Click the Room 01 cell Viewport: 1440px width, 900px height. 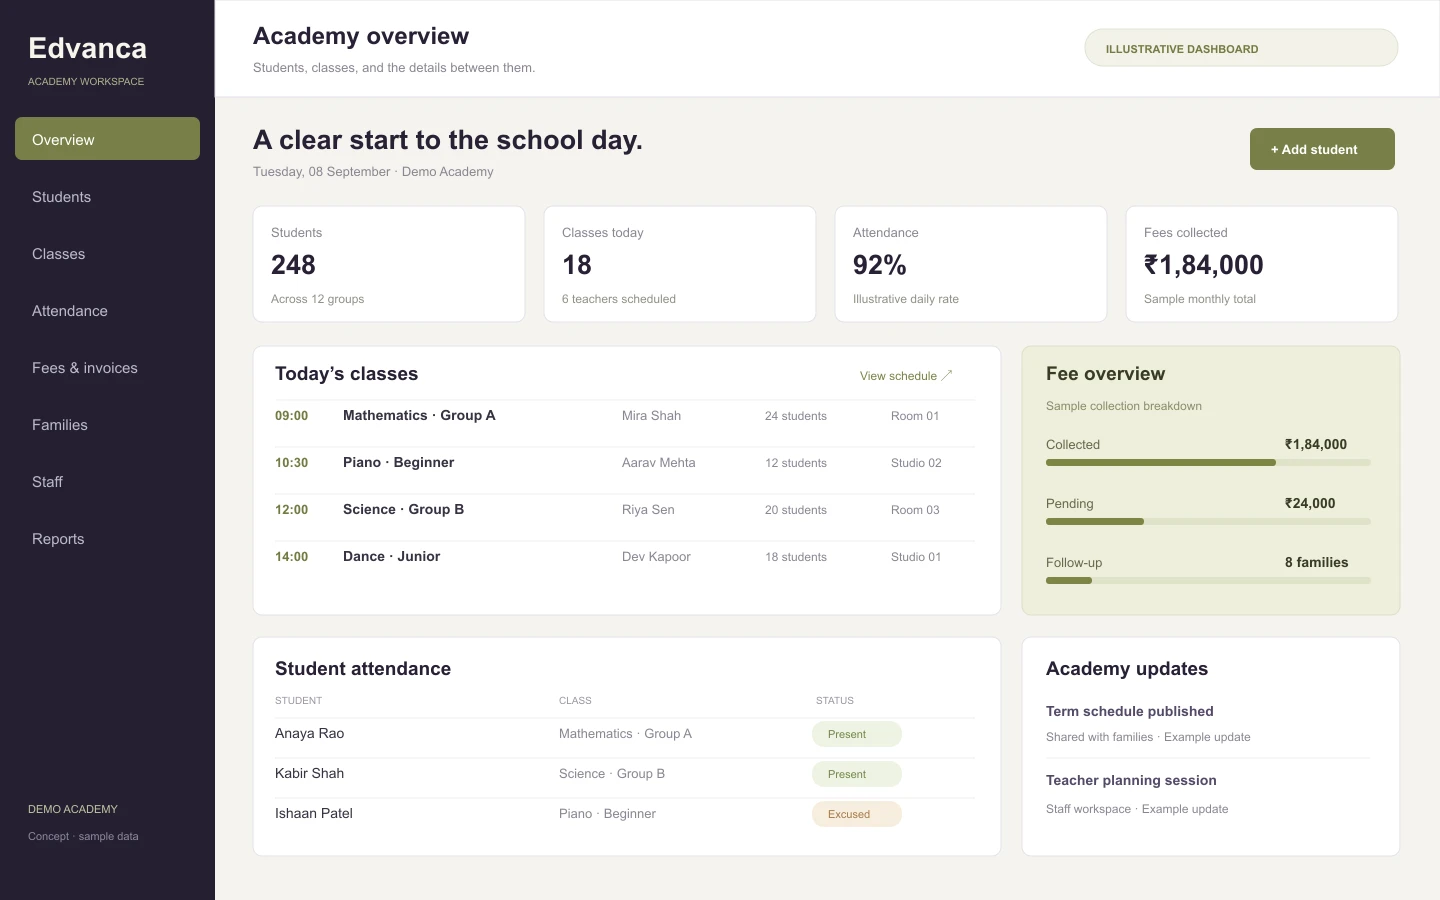[915, 416]
